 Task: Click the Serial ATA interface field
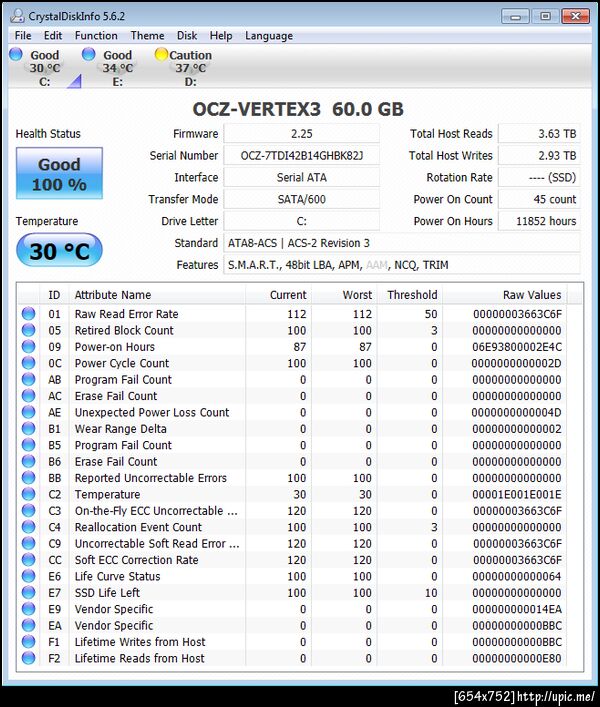[302, 177]
